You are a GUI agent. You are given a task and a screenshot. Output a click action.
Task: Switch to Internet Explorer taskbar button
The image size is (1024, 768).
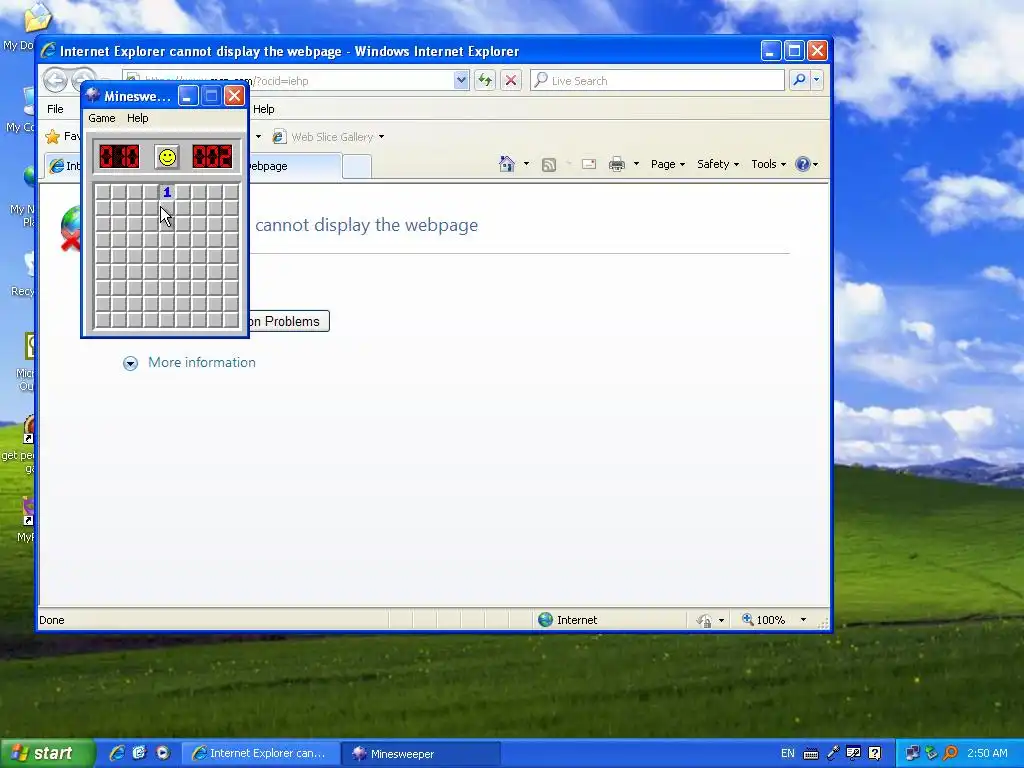coord(259,754)
